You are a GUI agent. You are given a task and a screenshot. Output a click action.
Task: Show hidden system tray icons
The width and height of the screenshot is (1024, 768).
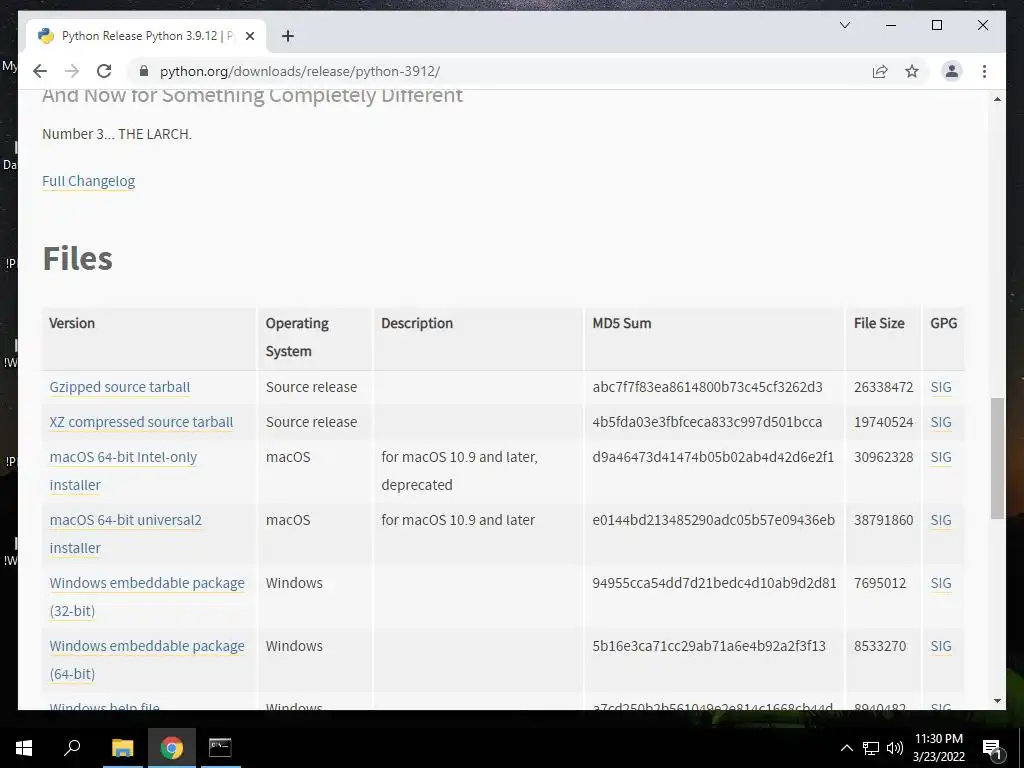(x=846, y=748)
